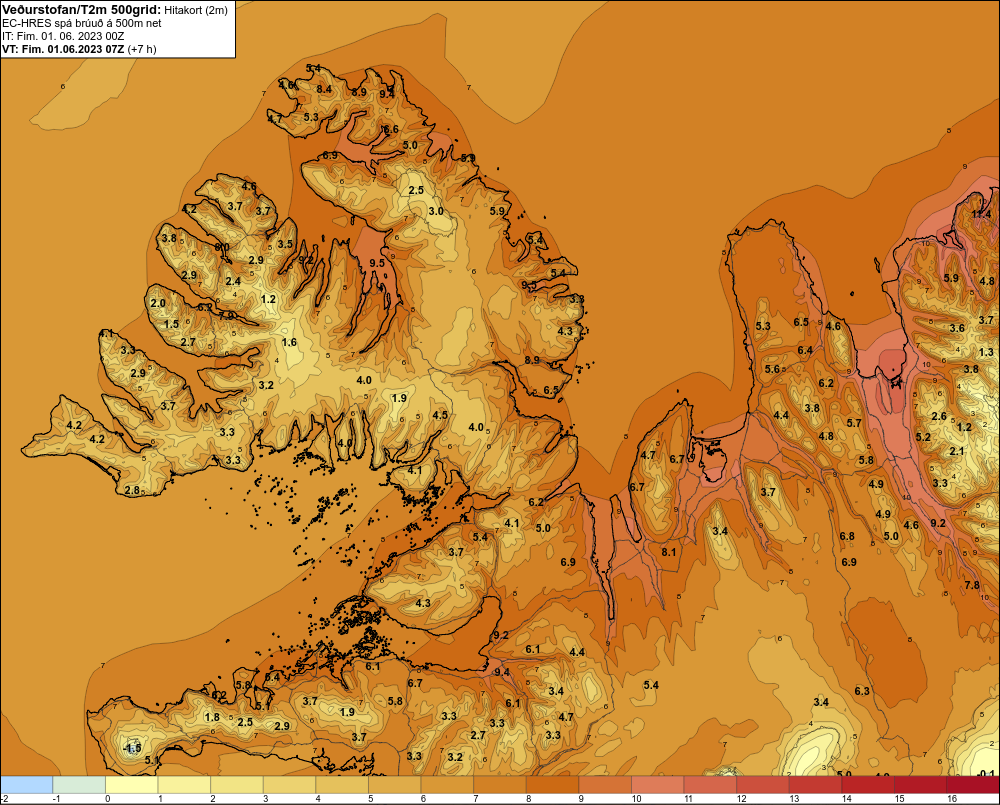Viewport: 1000px width, 805px height.
Task: Click the -2 tick on the color scale
Action: coord(4,799)
